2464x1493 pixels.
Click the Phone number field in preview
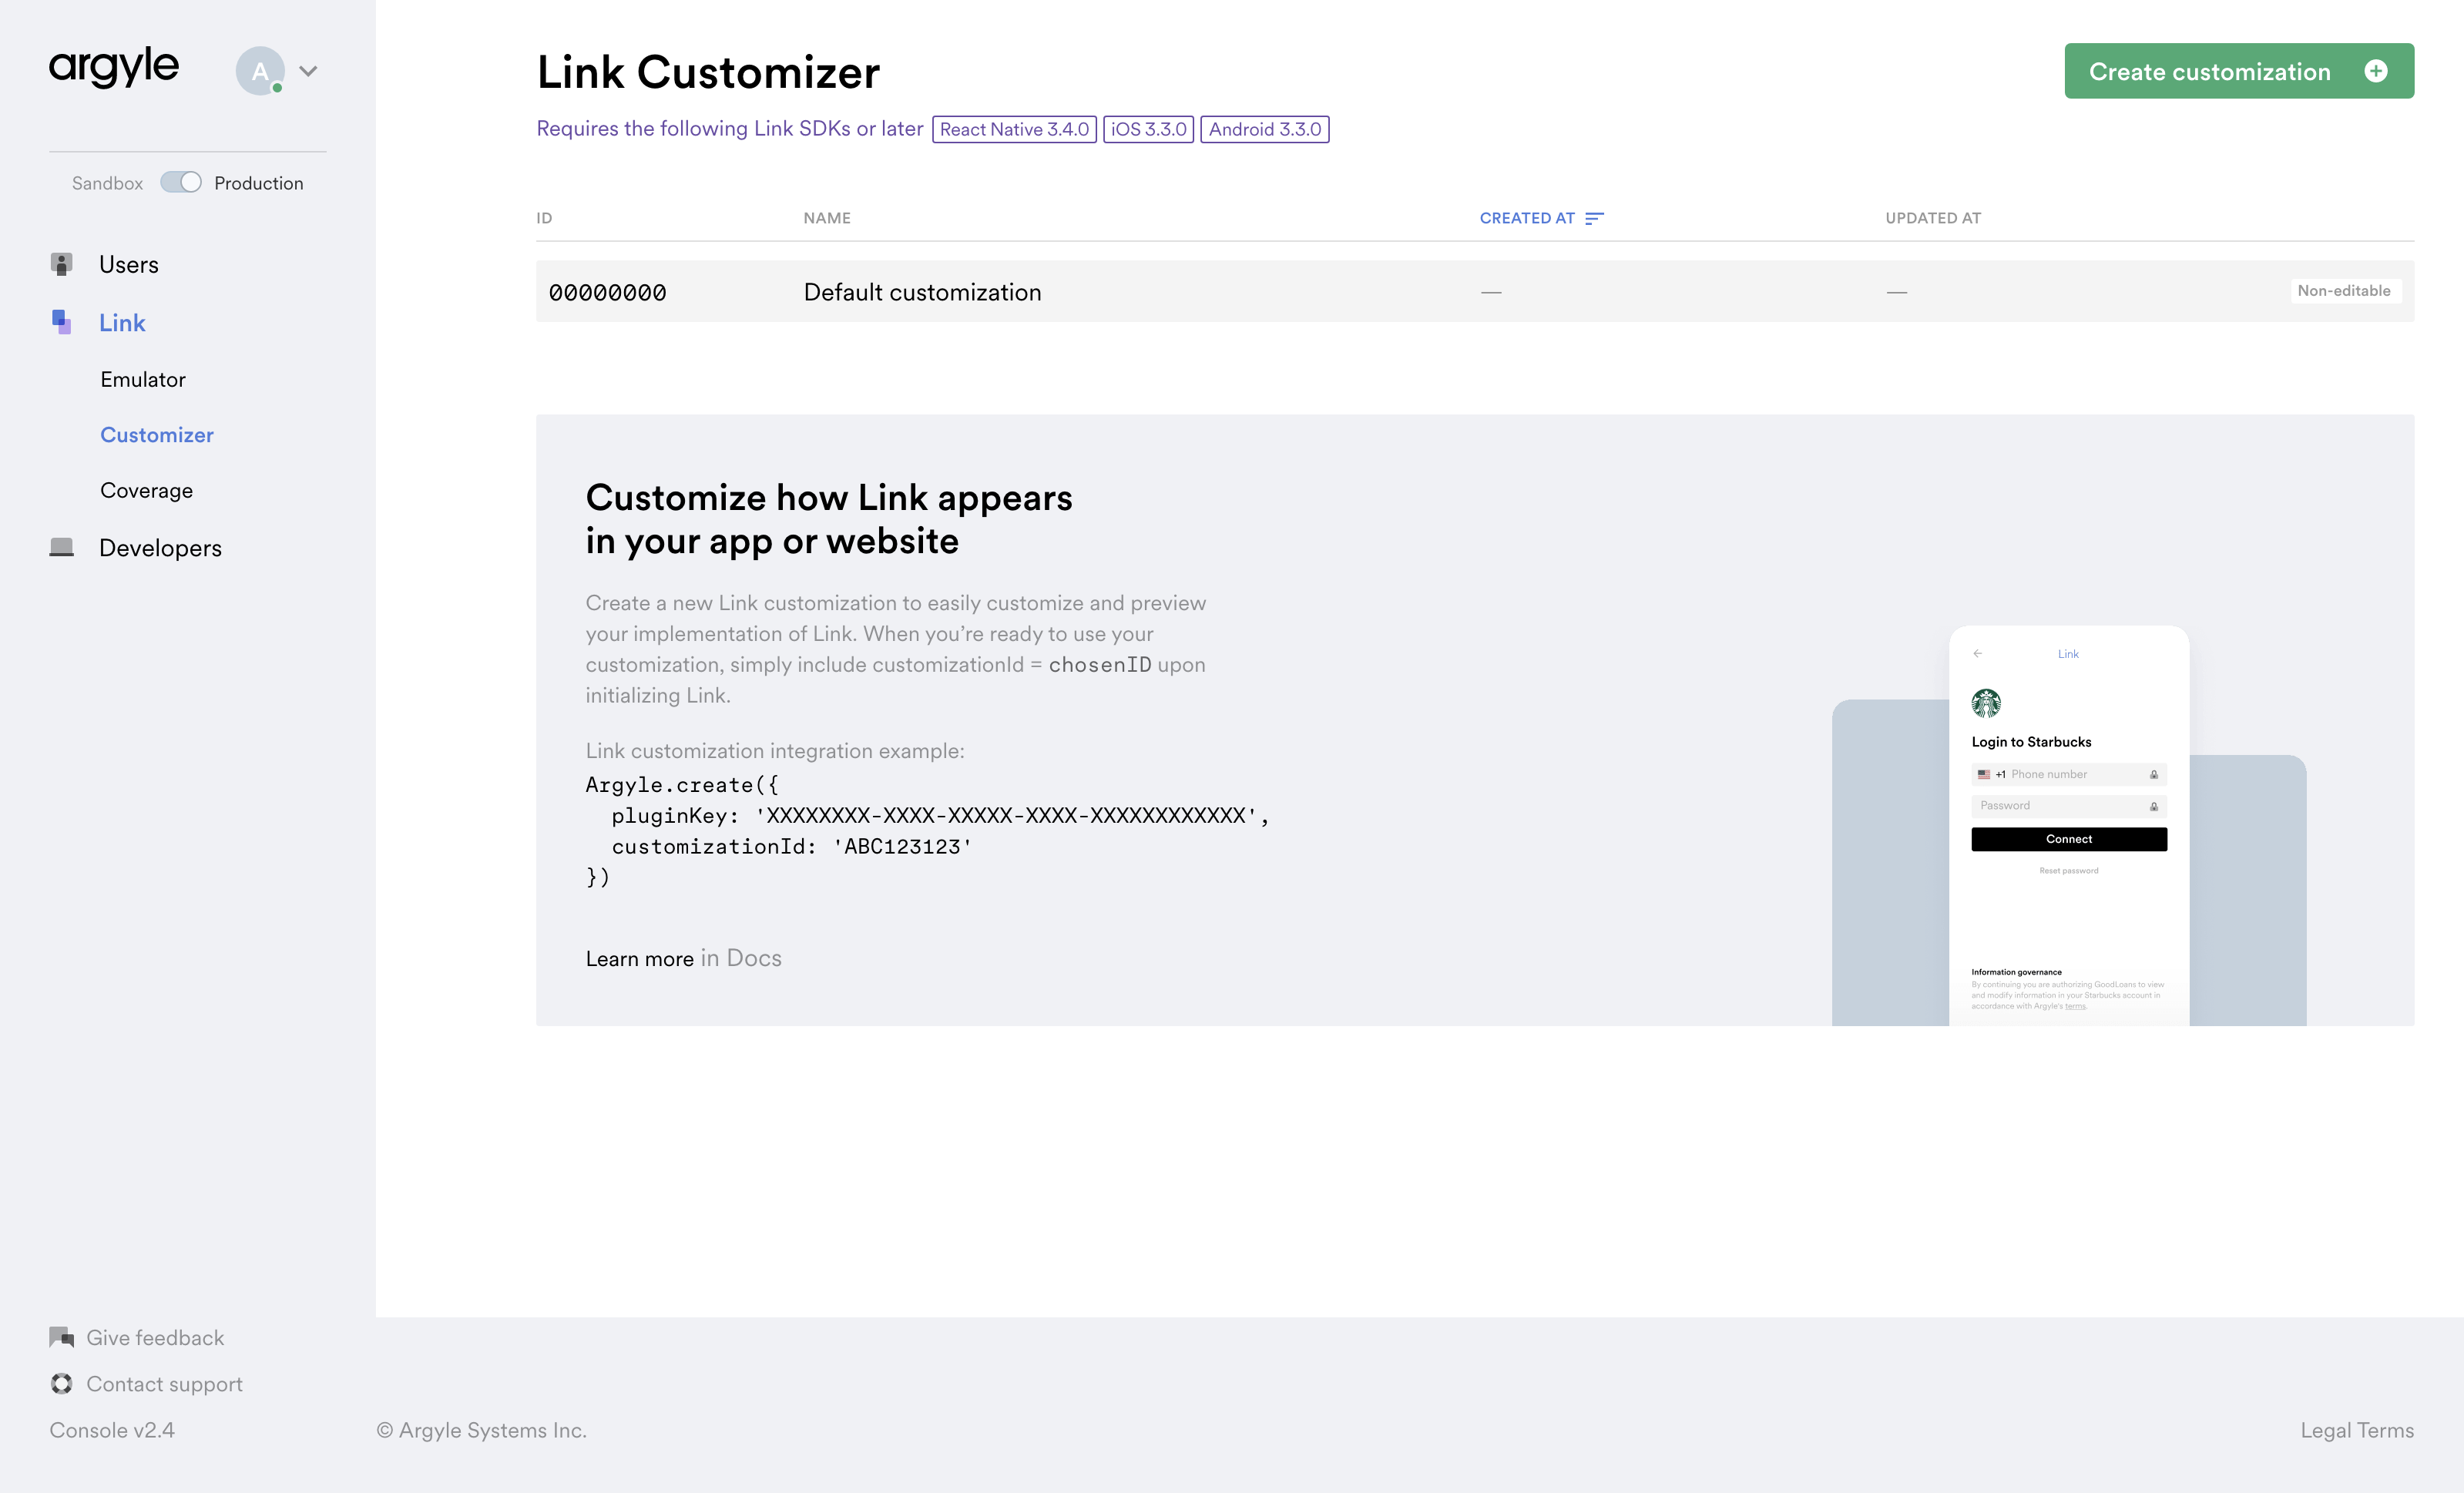tap(2069, 774)
